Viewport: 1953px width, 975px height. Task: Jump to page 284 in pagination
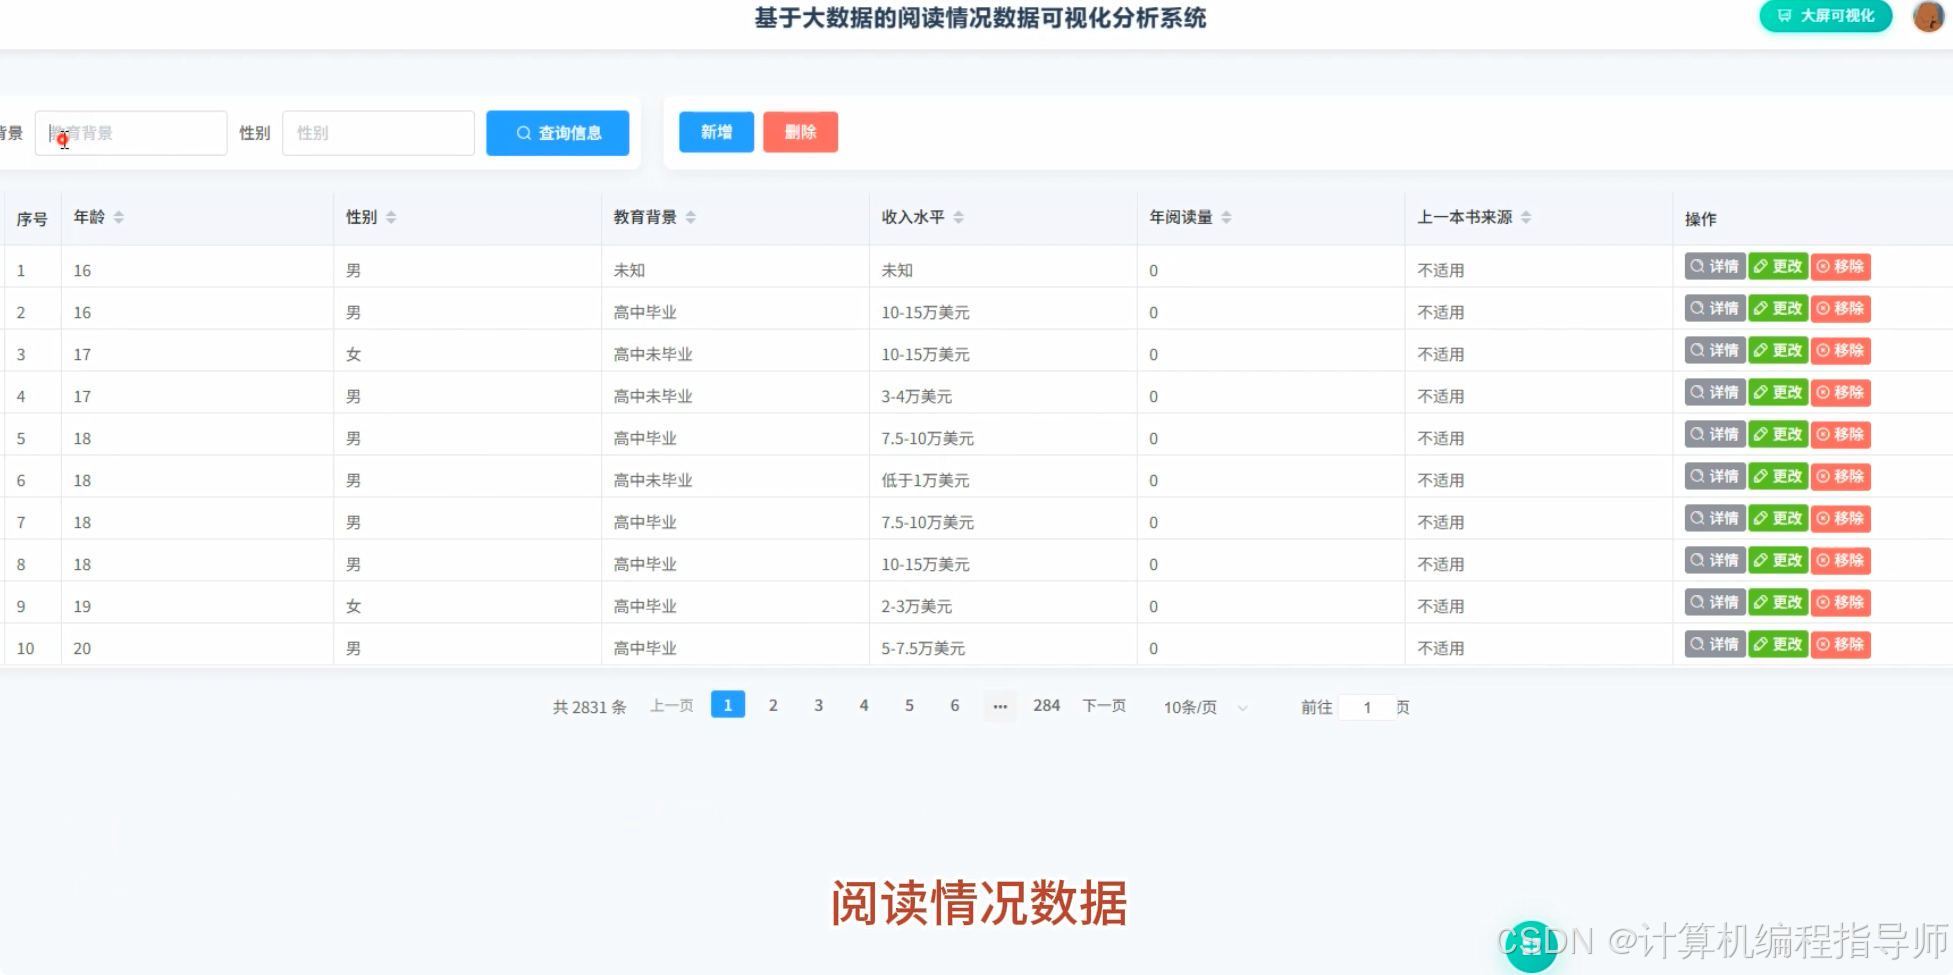pyautogui.click(x=1046, y=705)
